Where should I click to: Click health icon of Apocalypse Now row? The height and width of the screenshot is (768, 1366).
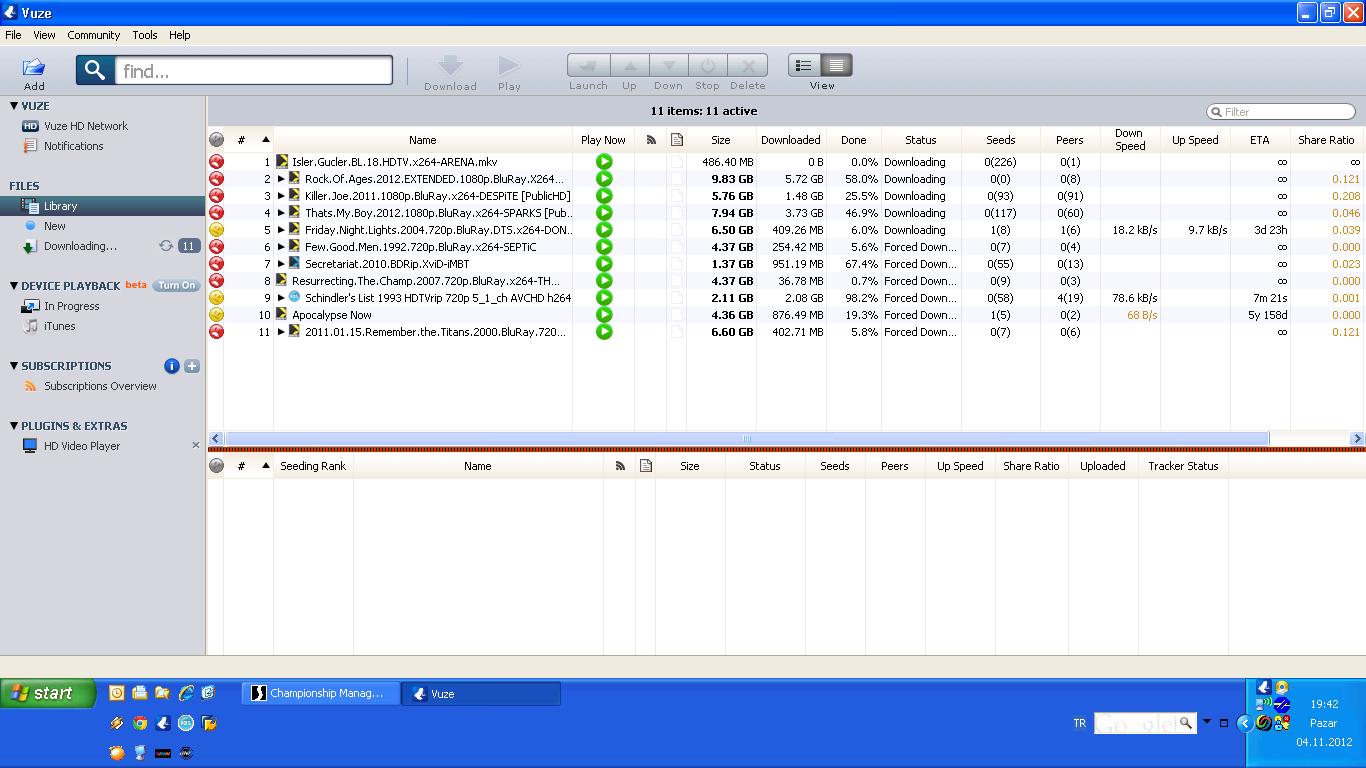[216, 315]
